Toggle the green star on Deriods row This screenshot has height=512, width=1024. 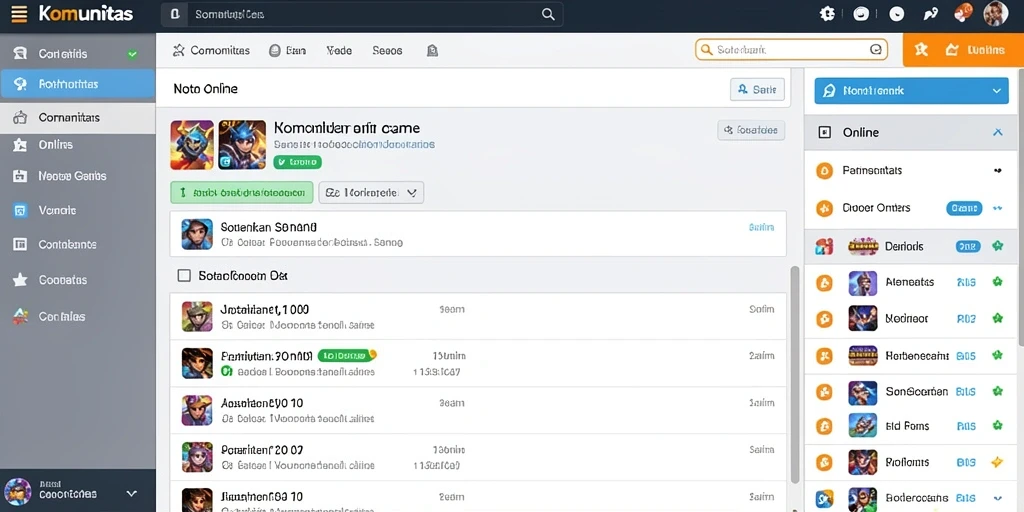tap(997, 246)
